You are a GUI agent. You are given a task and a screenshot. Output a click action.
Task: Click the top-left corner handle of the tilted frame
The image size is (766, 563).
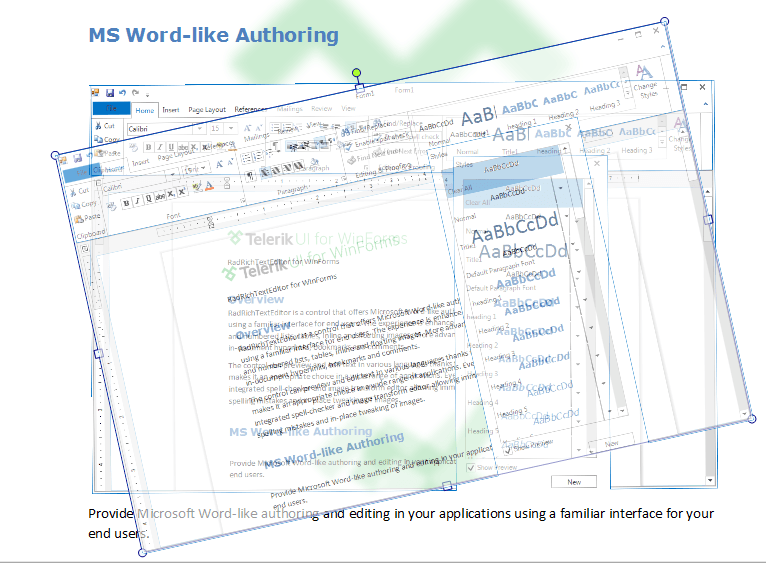[55, 155]
